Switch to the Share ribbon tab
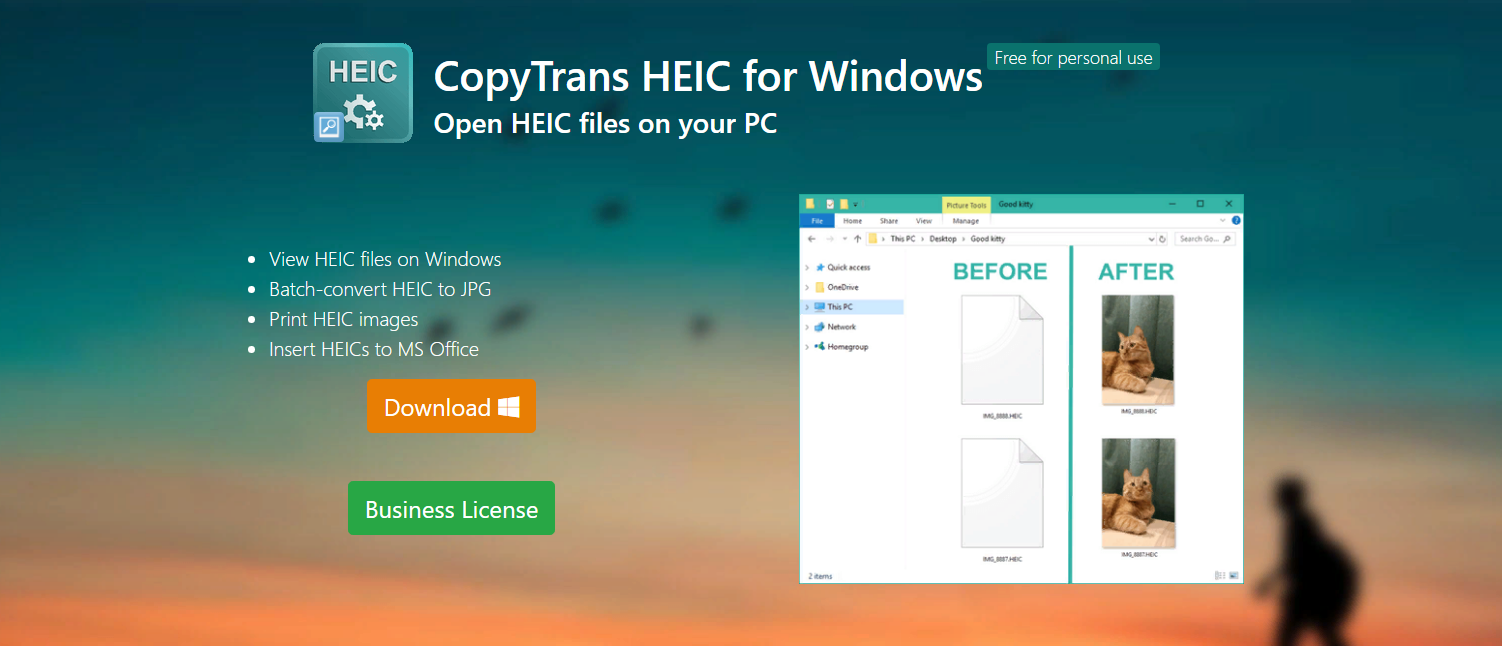Image resolution: width=1502 pixels, height=646 pixels. tap(889, 221)
